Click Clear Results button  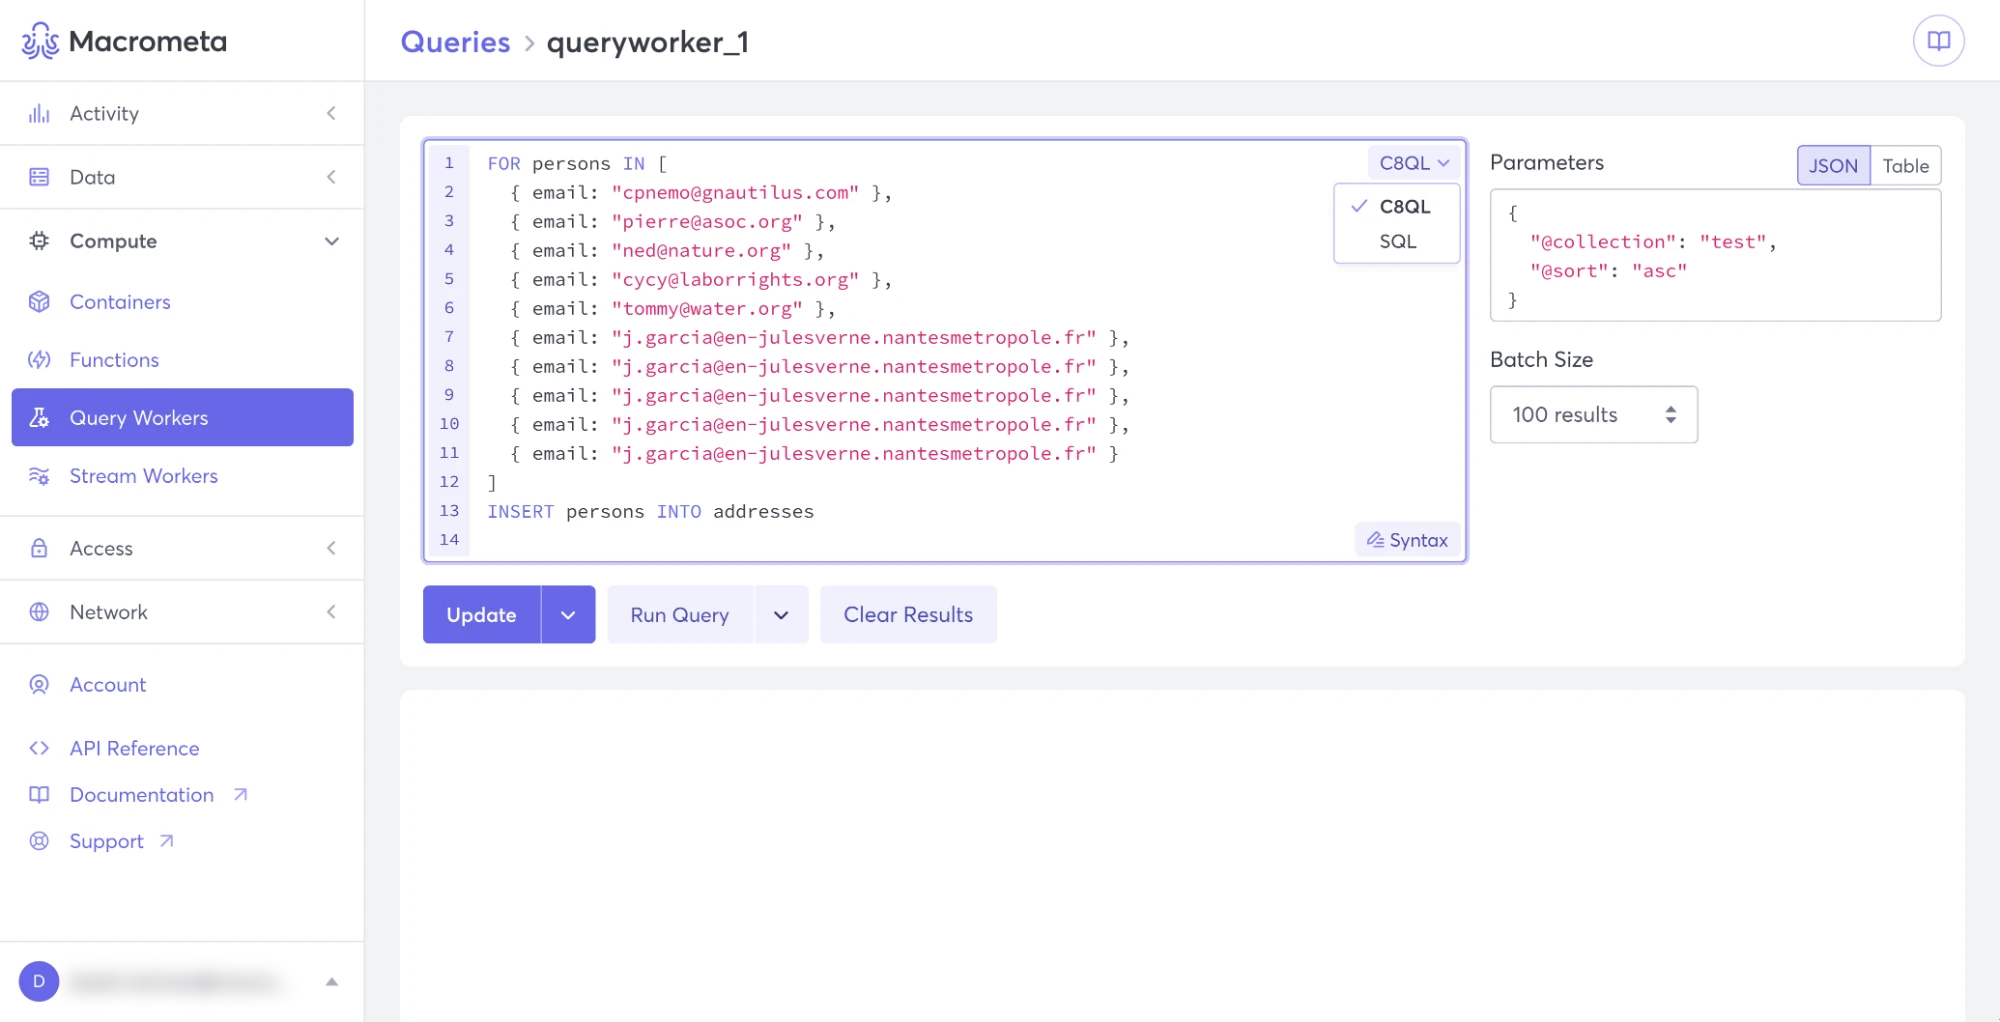click(x=908, y=615)
